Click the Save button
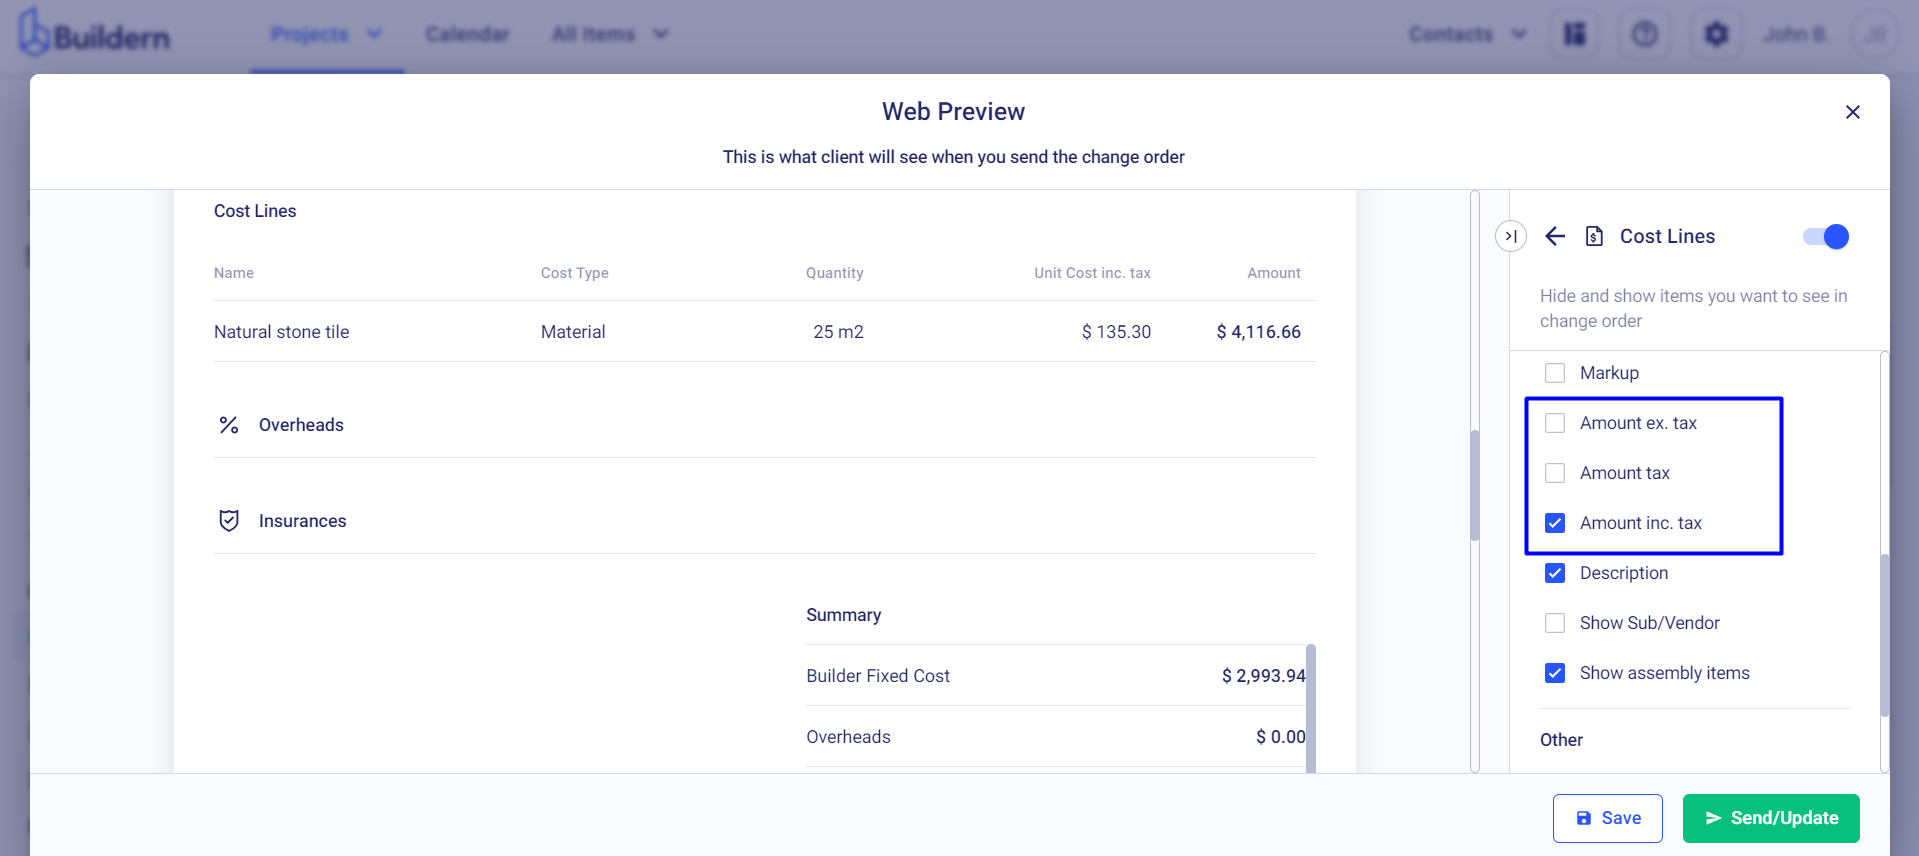This screenshot has height=856, width=1919. [1607, 818]
